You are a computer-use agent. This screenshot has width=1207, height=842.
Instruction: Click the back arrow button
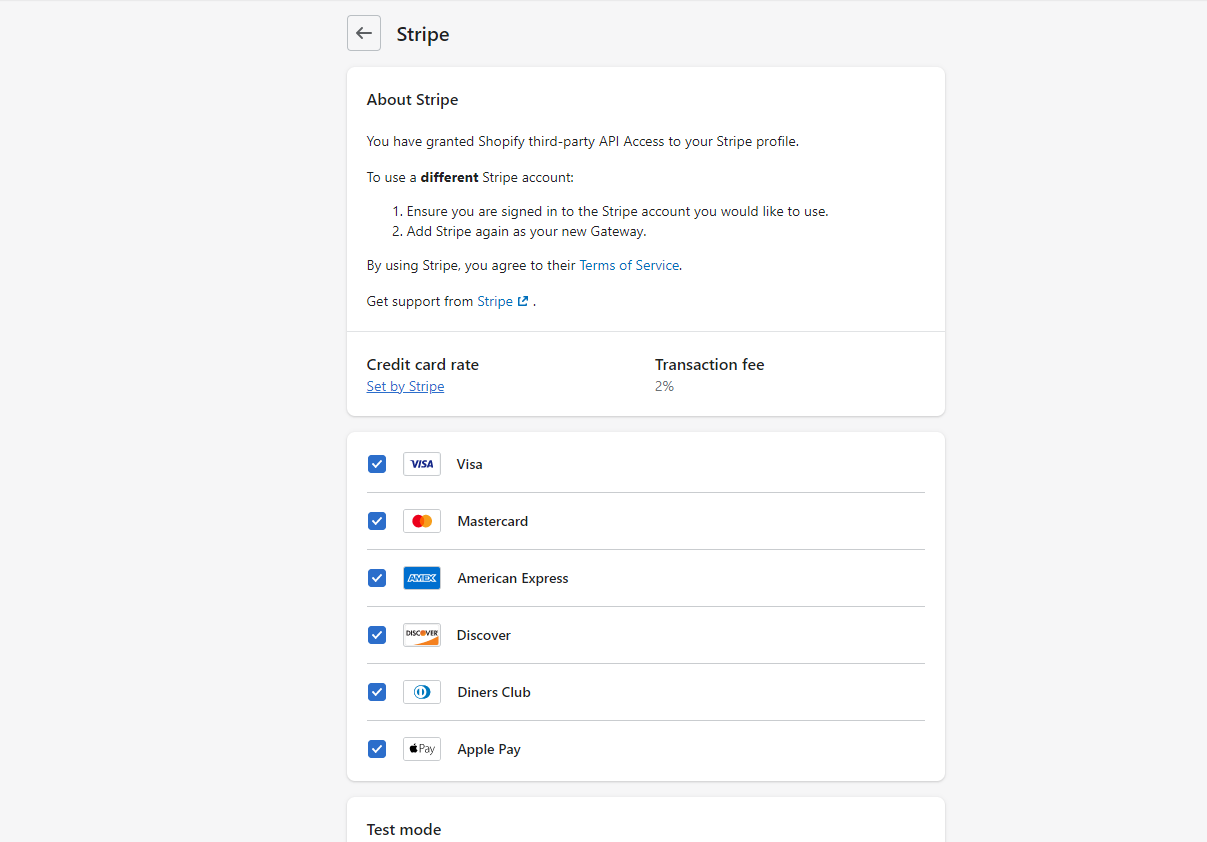click(x=364, y=33)
